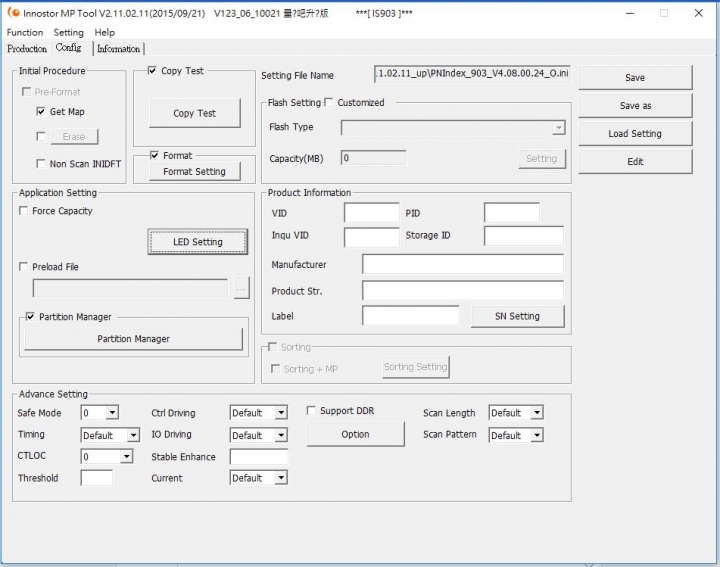Click the Product Str. field
The image size is (720, 567).
click(x=463, y=291)
